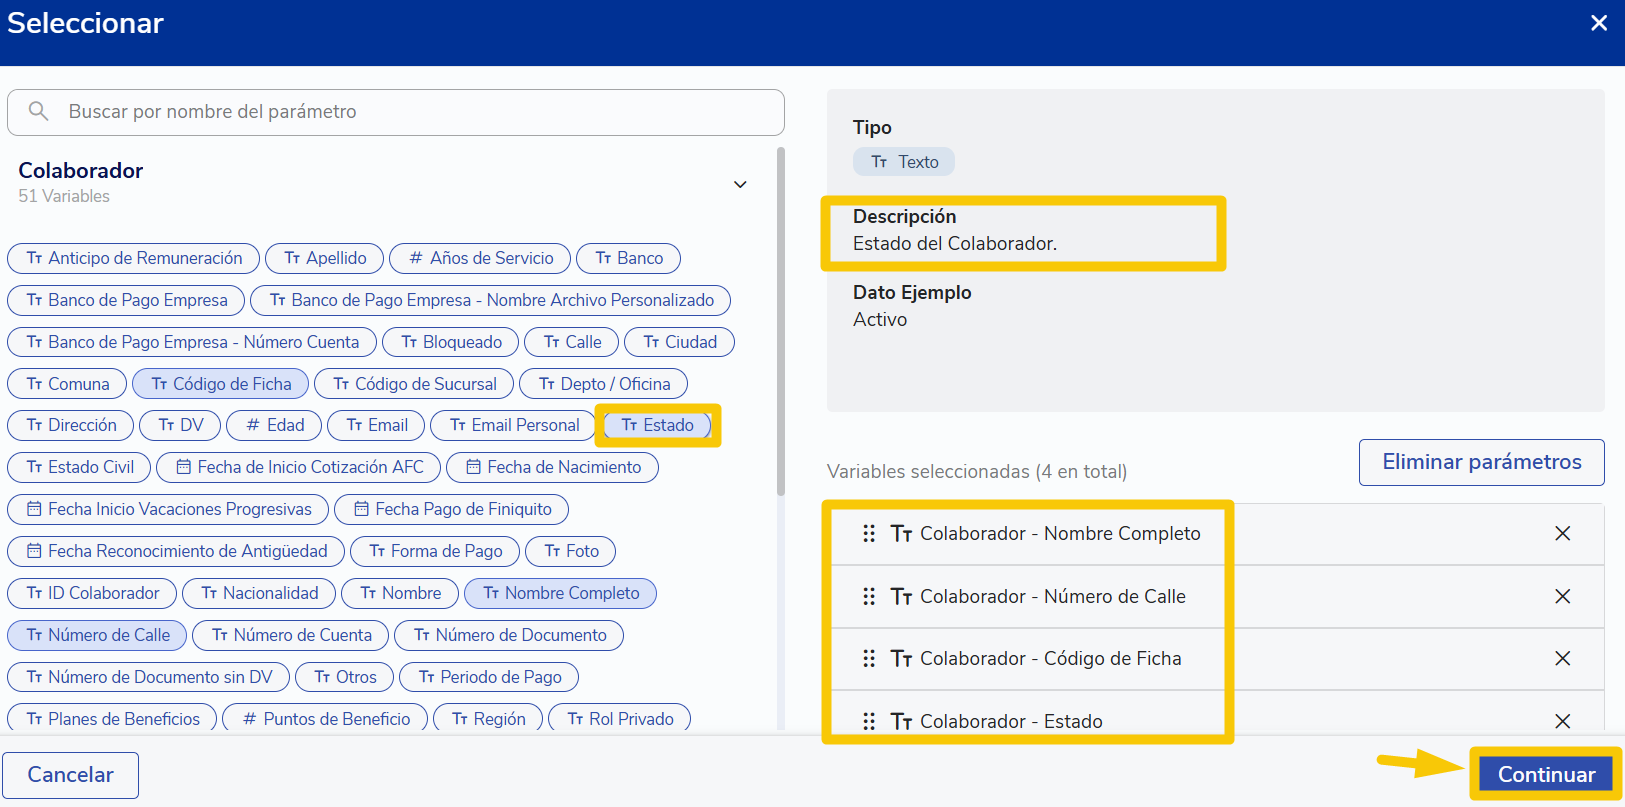Viewport: 1625px width, 807px height.
Task: Add the Email Personal variable
Action: 514,425
